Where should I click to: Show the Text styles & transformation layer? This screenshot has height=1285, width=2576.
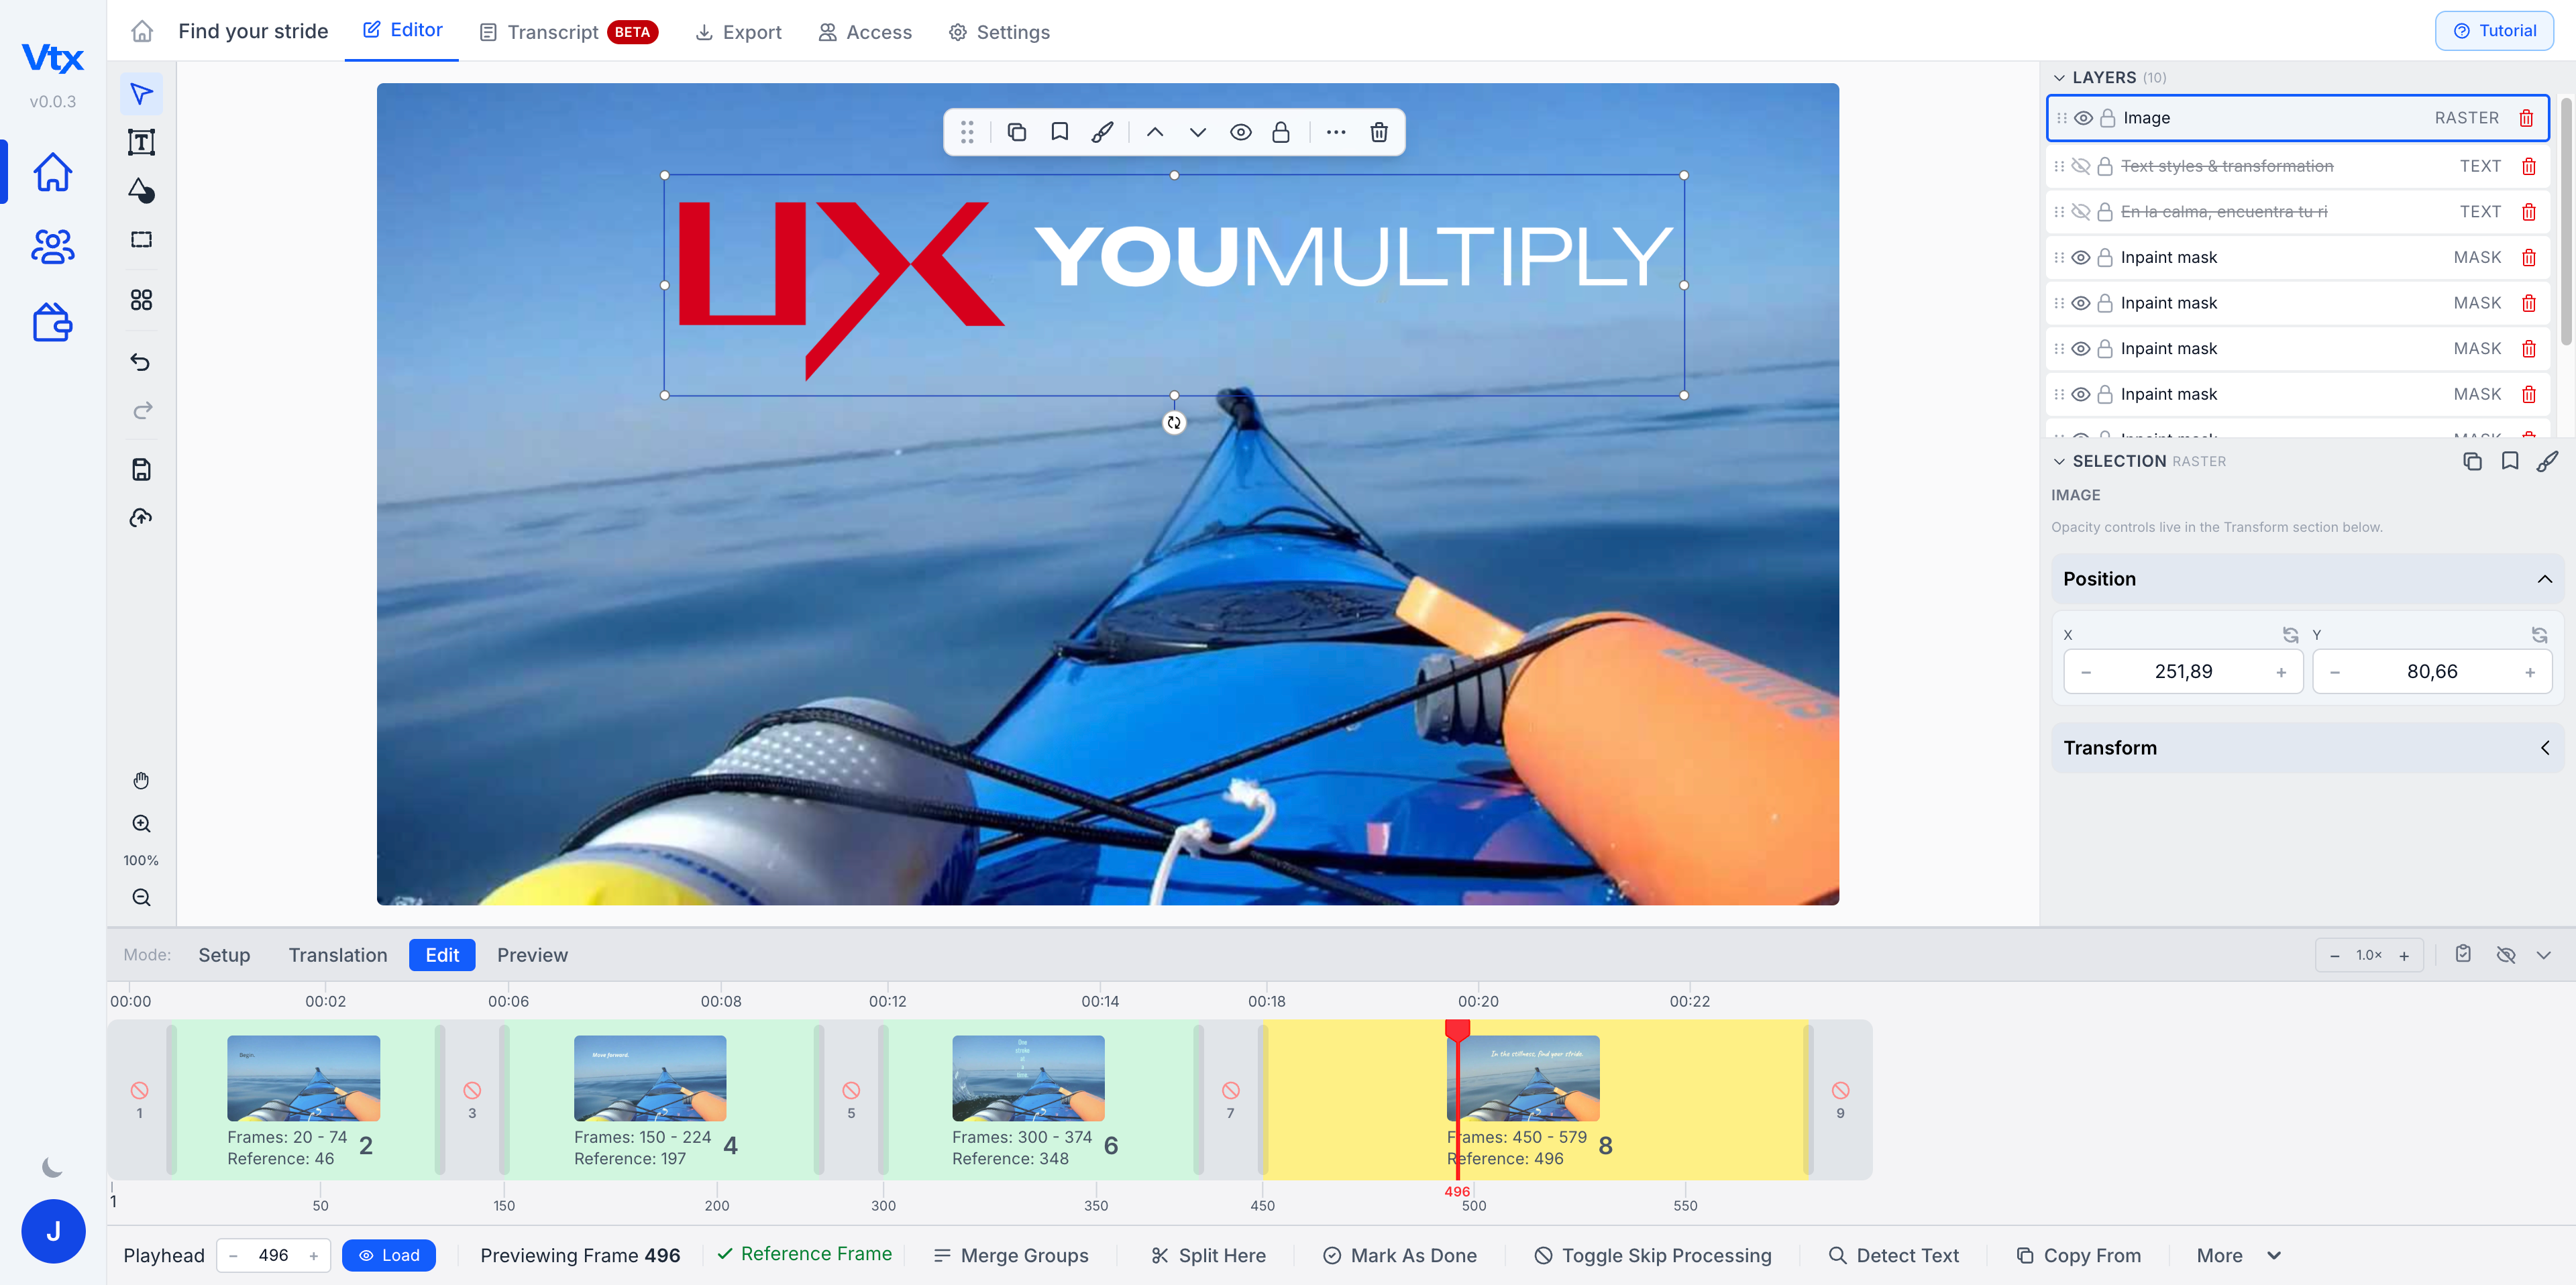[2081, 166]
